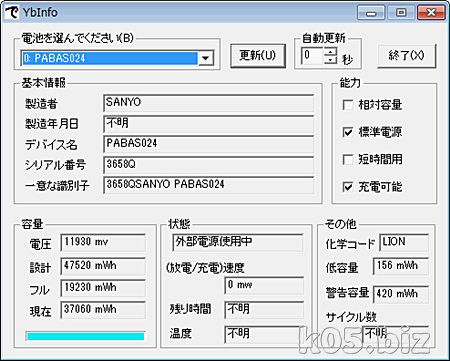Viewport: 450px width, 361px height.
Task: Click the フル label in capacity group
Action: pyautogui.click(x=39, y=290)
